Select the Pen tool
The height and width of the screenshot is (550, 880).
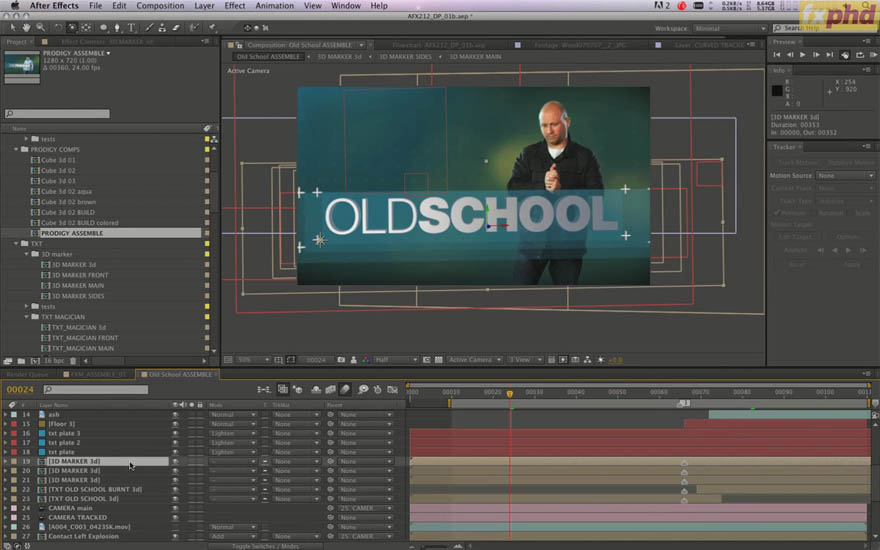click(117, 27)
